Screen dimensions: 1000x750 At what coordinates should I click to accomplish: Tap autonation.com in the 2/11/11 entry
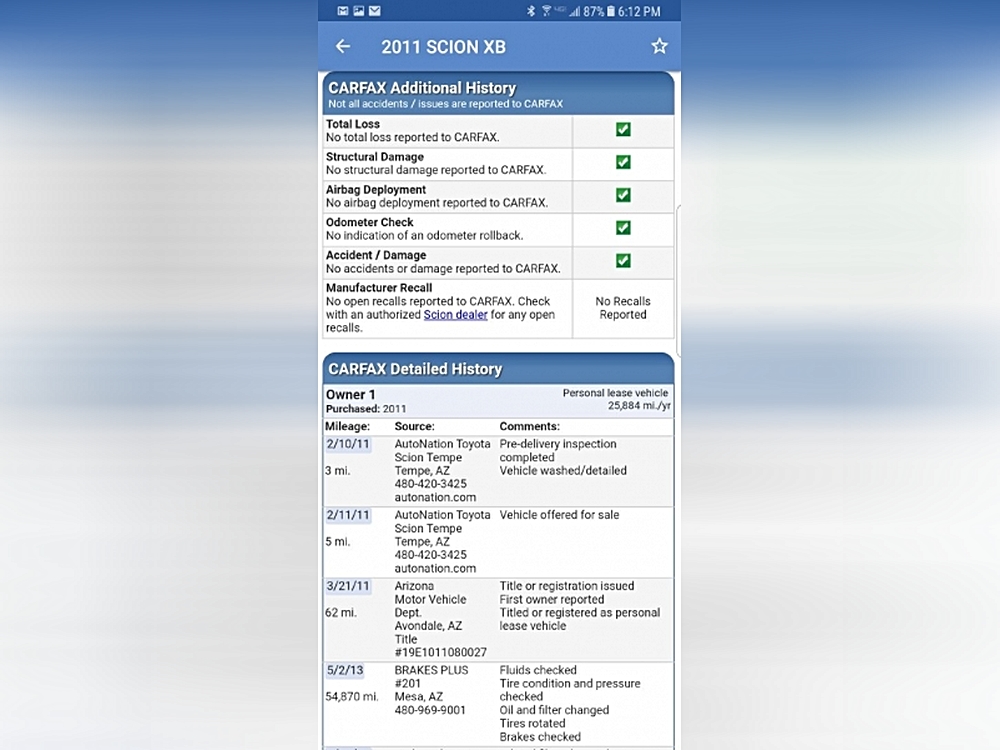click(435, 568)
